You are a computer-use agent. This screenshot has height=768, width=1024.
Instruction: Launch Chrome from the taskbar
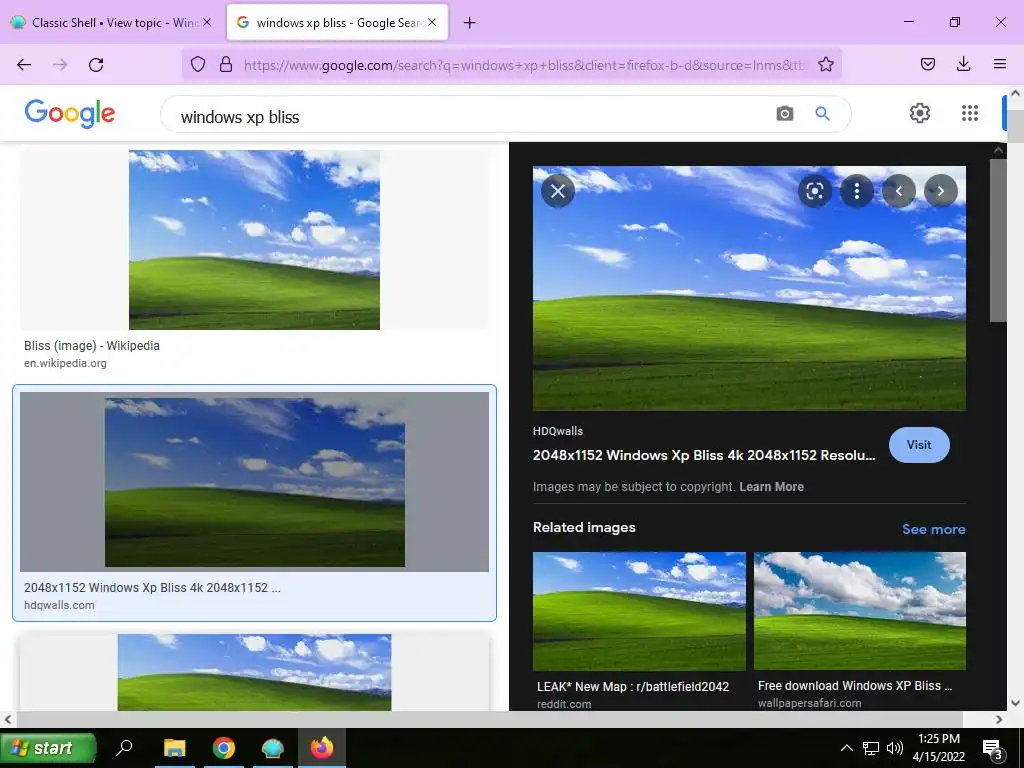point(223,748)
